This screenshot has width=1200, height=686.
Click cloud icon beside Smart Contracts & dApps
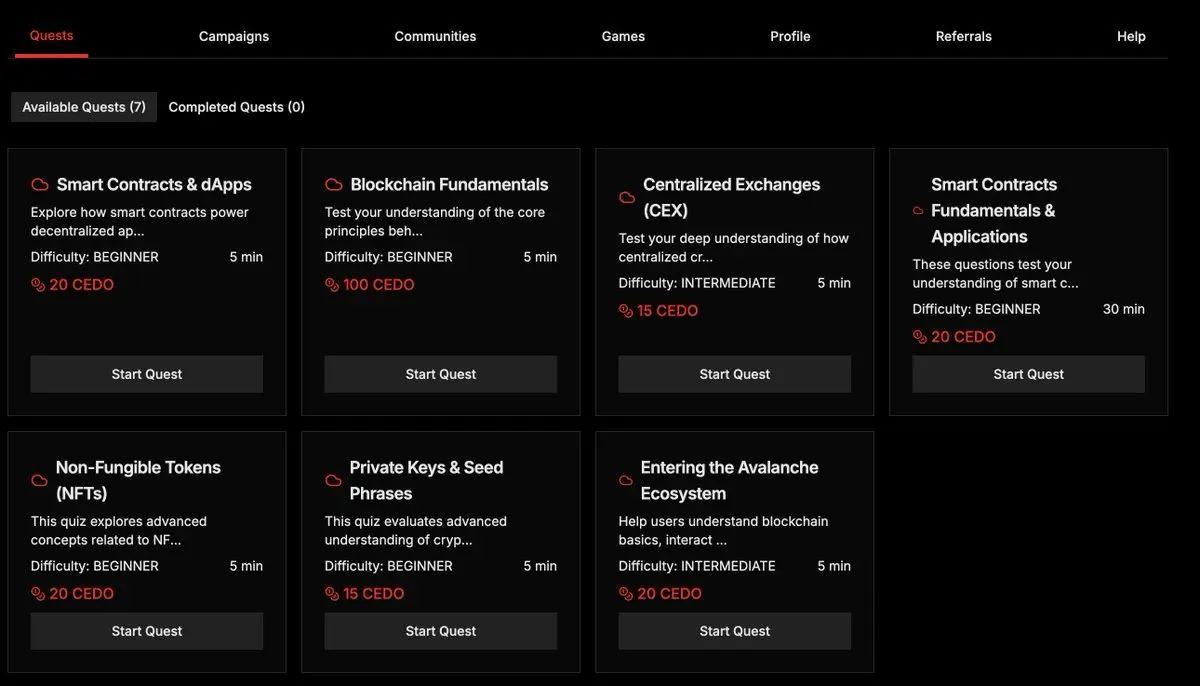tap(40, 185)
